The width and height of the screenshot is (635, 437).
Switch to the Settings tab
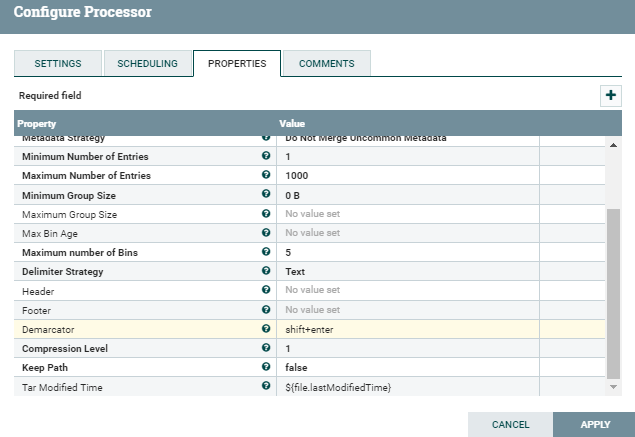point(58,63)
